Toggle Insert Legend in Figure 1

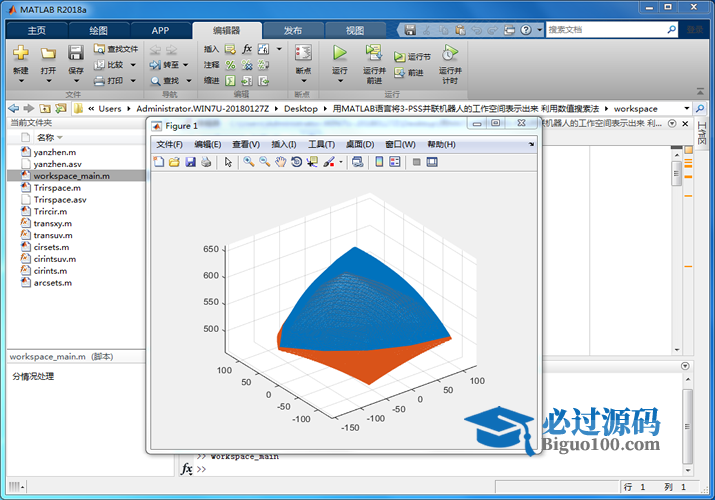(395, 162)
